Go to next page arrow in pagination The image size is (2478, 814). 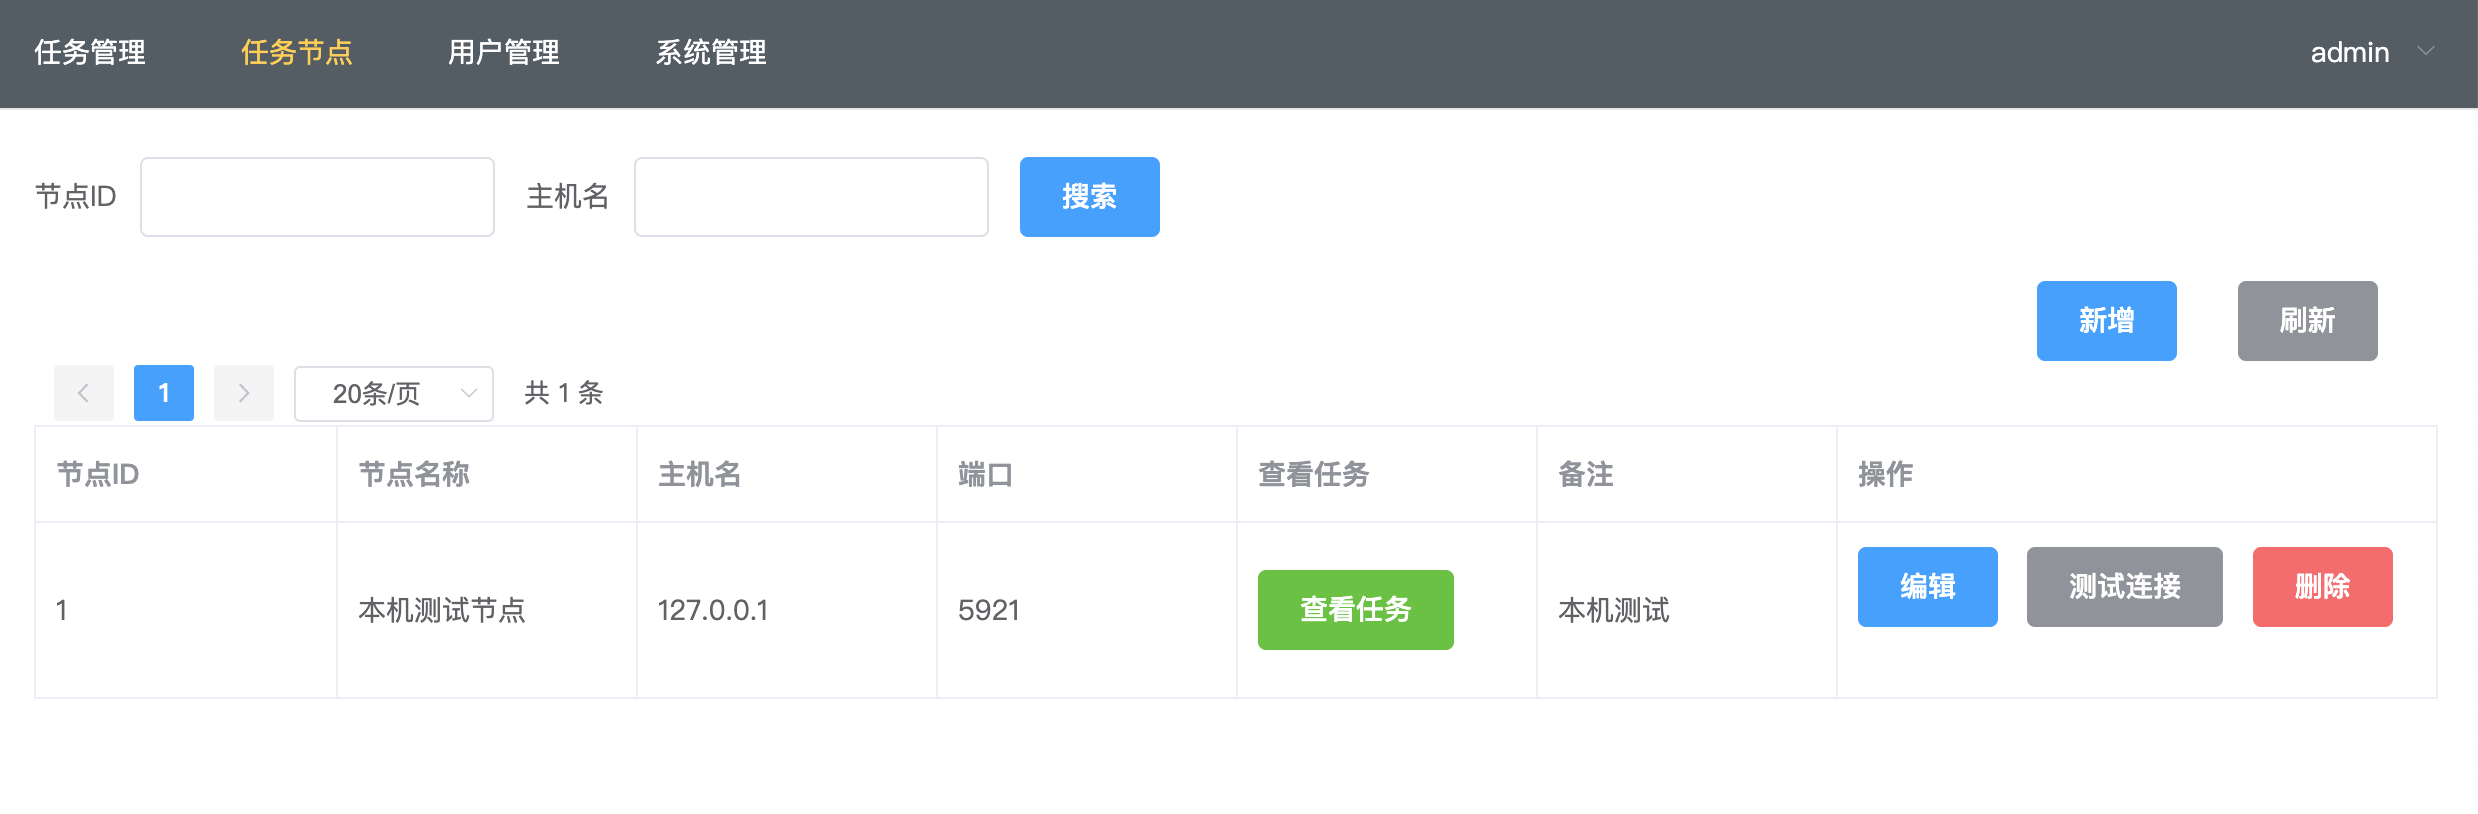(x=244, y=393)
